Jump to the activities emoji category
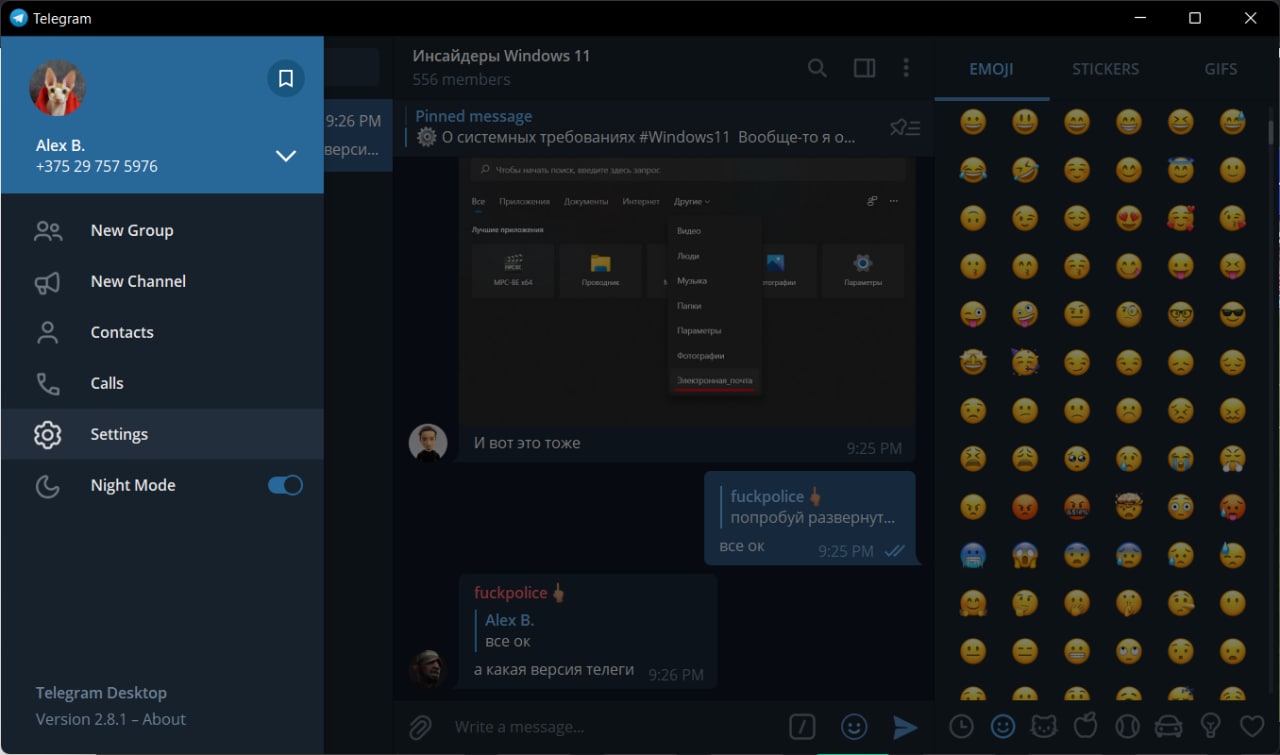This screenshot has width=1280, height=755. pos(1126,727)
